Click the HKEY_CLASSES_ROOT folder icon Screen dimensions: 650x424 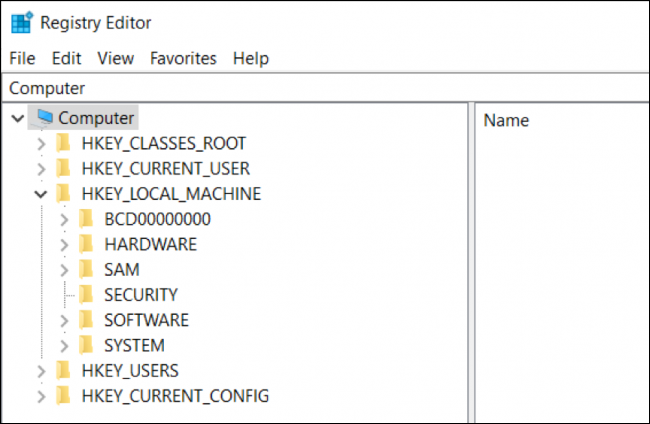tap(64, 143)
